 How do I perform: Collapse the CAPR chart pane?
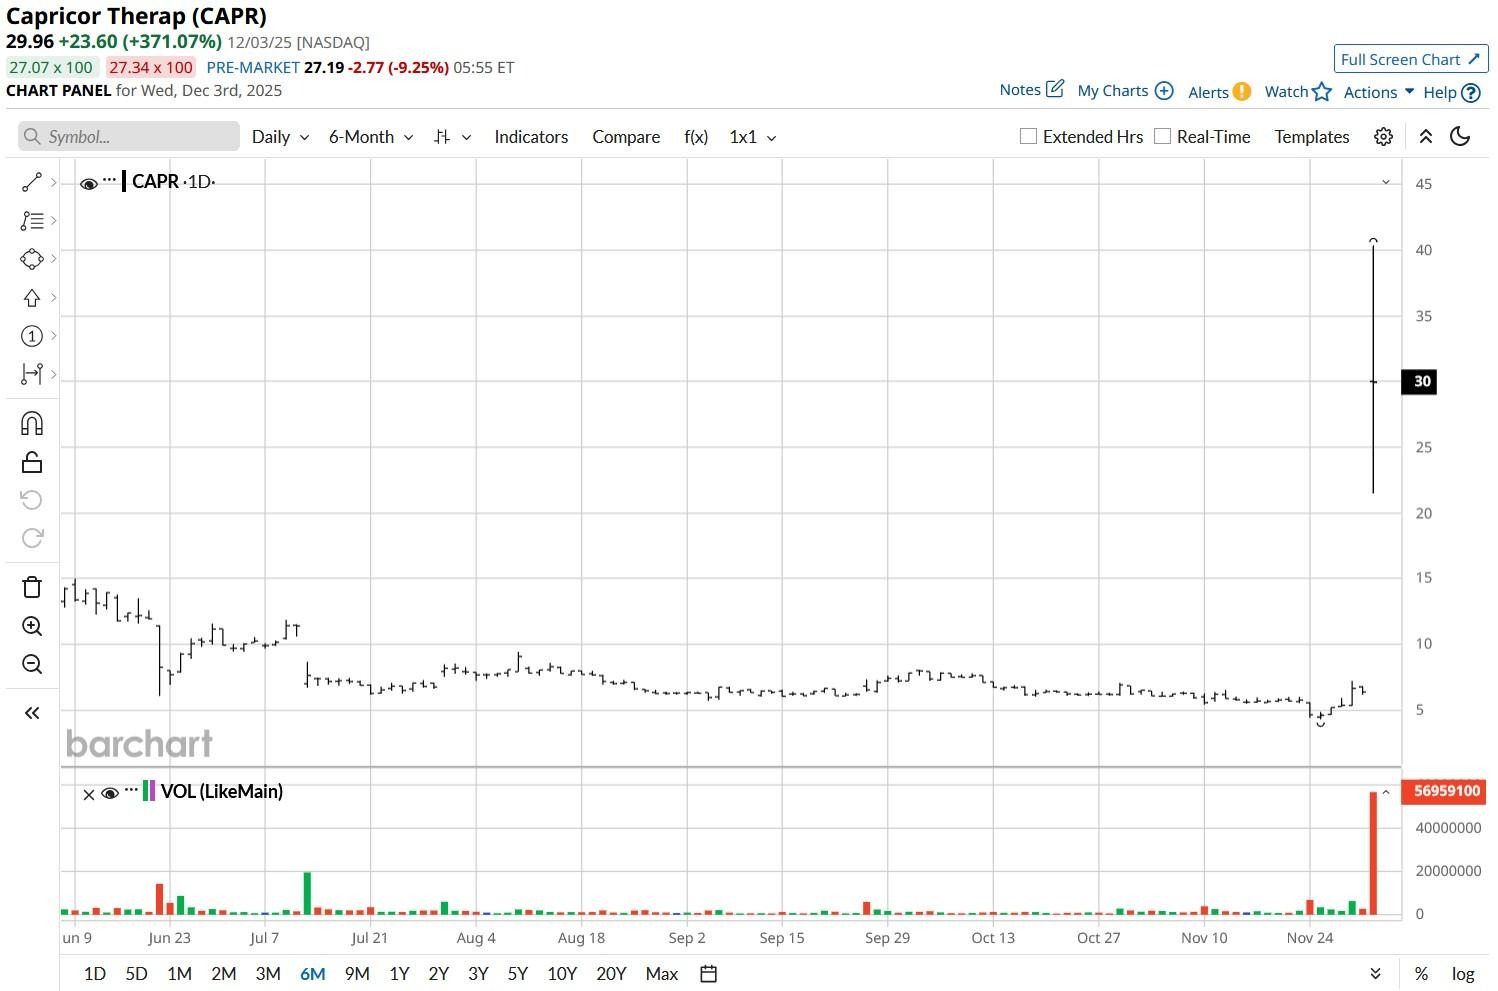pyautogui.click(x=1386, y=182)
